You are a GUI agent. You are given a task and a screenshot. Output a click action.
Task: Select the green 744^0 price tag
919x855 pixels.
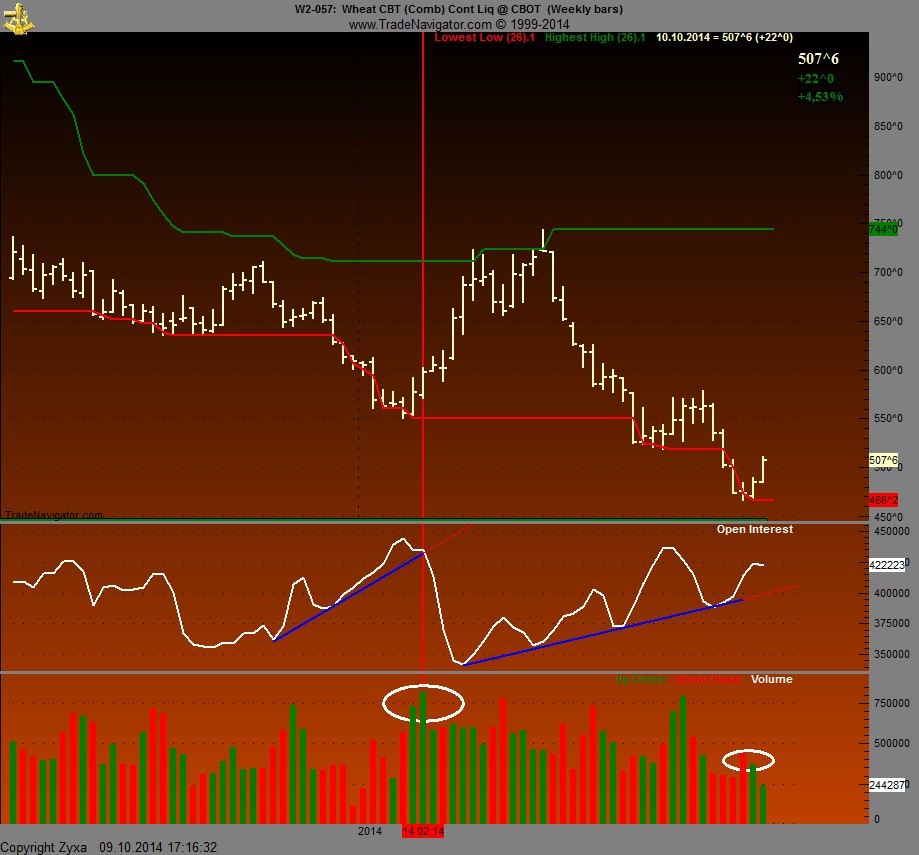[884, 230]
